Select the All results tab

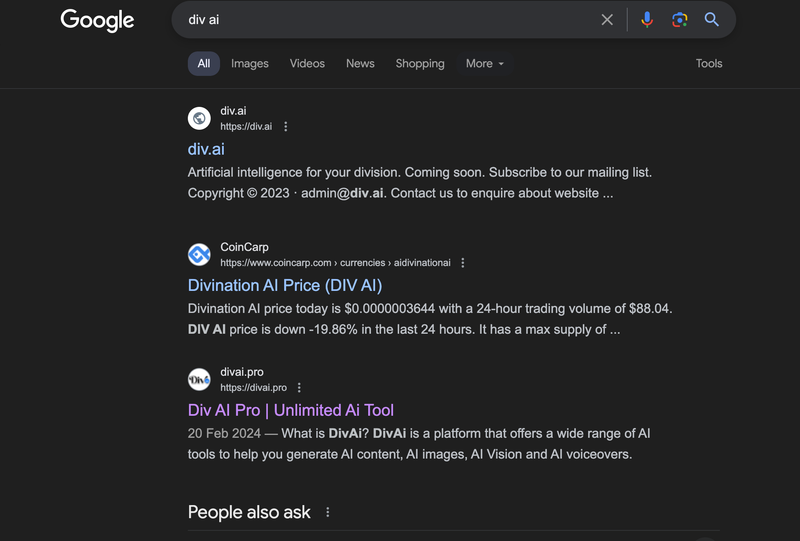pyautogui.click(x=204, y=63)
